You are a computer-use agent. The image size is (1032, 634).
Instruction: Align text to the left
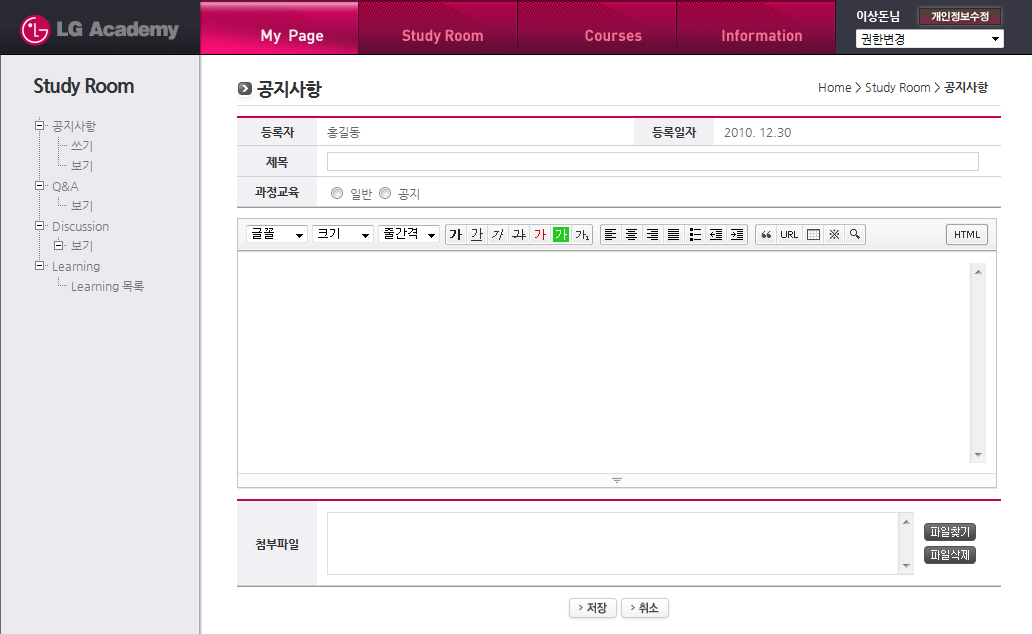[x=610, y=234]
